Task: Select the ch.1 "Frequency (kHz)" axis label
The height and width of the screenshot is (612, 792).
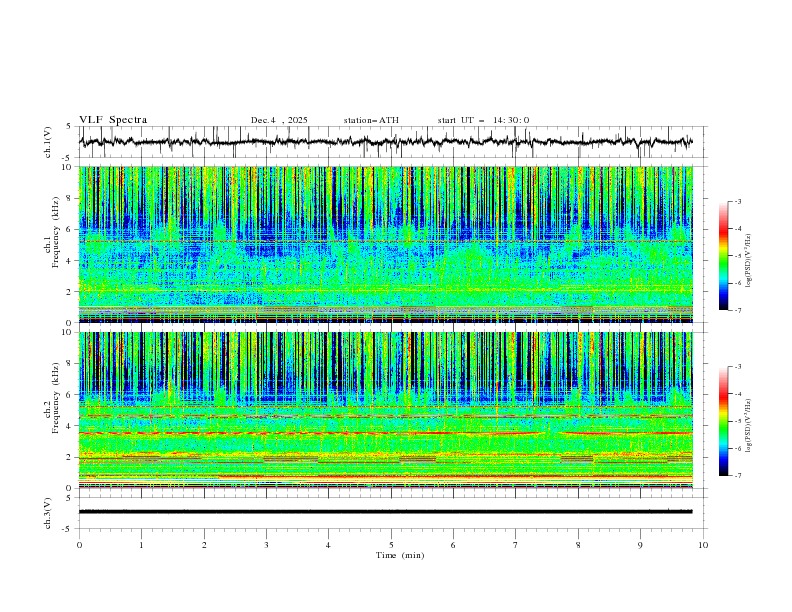Action: pos(56,231)
